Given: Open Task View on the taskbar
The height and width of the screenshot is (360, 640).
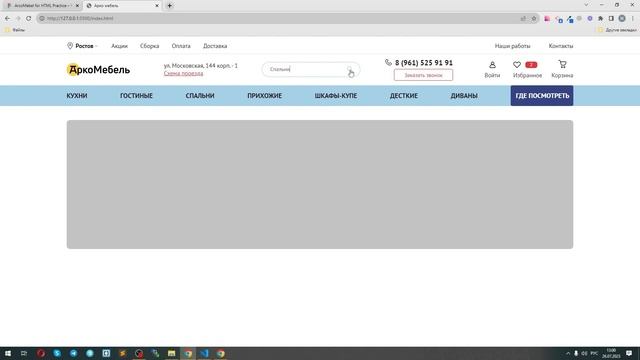Looking at the screenshot, I should [x=24, y=353].
